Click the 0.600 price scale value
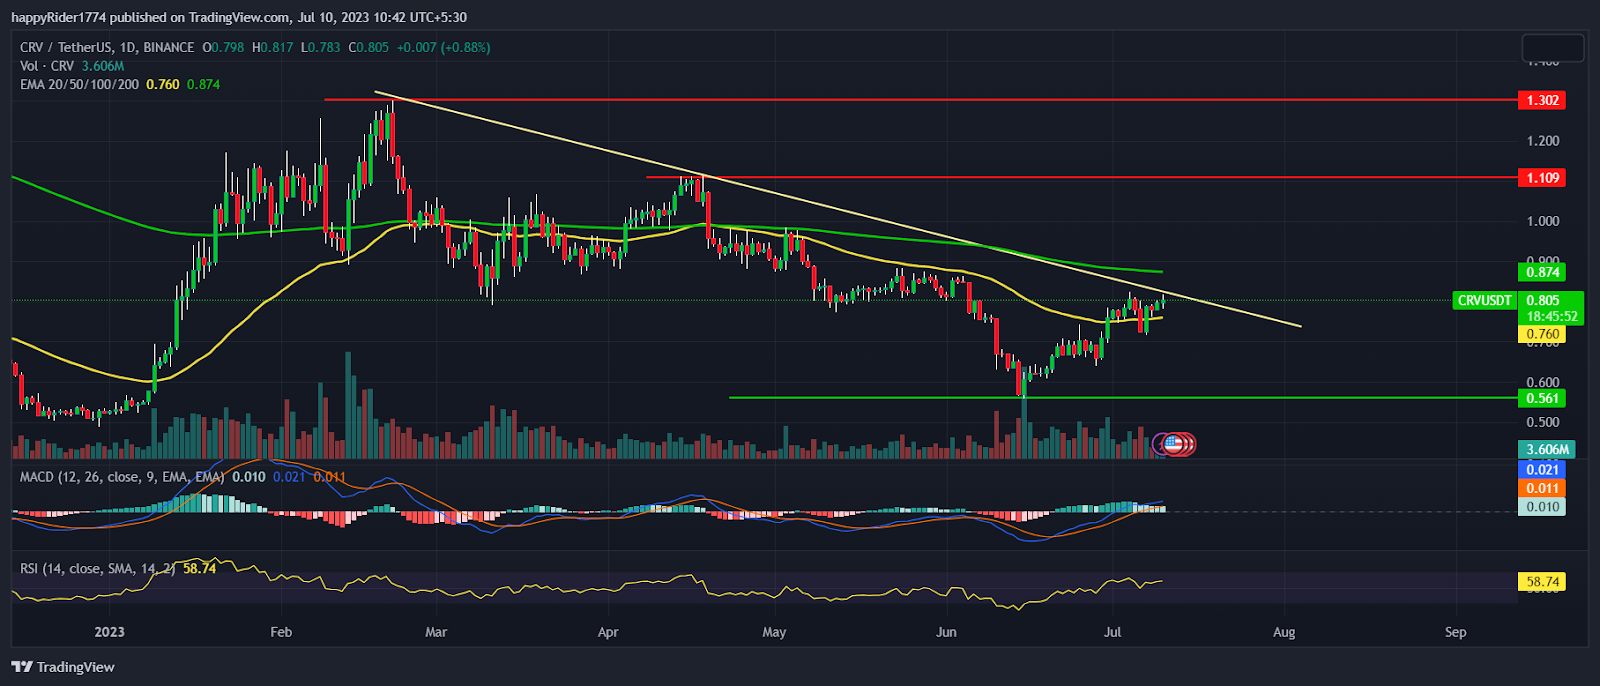This screenshot has height=686, width=1600. coord(1542,382)
